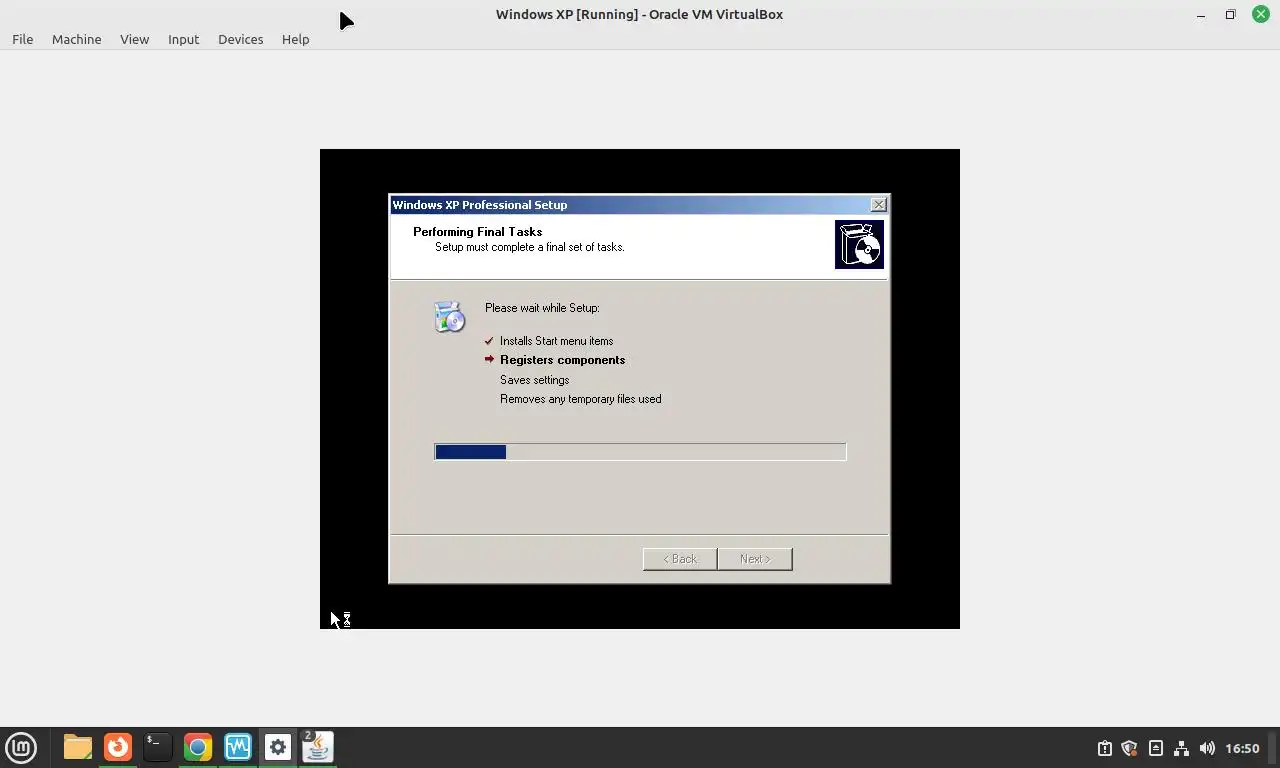Image resolution: width=1280 pixels, height=768 pixels.
Task: Open the system monitor taskbar icon
Action: [x=237, y=747]
